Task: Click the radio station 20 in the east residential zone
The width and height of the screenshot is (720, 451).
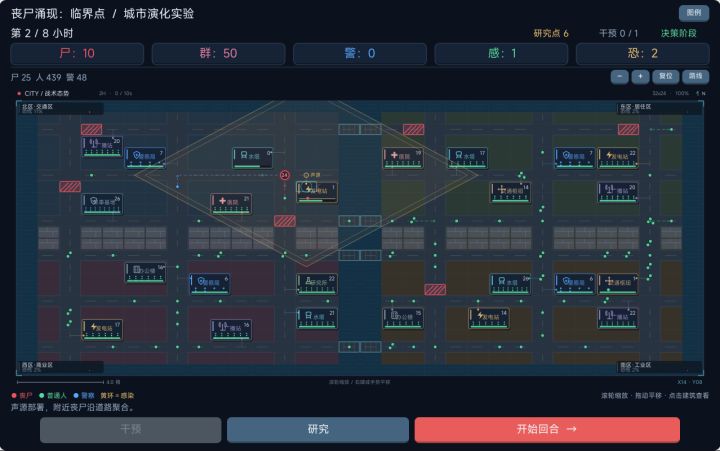Action: coord(618,192)
